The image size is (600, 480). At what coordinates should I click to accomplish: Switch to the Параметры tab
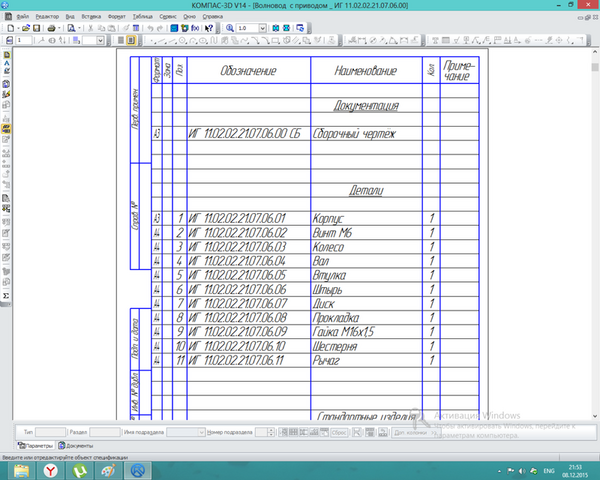pyautogui.click(x=36, y=446)
